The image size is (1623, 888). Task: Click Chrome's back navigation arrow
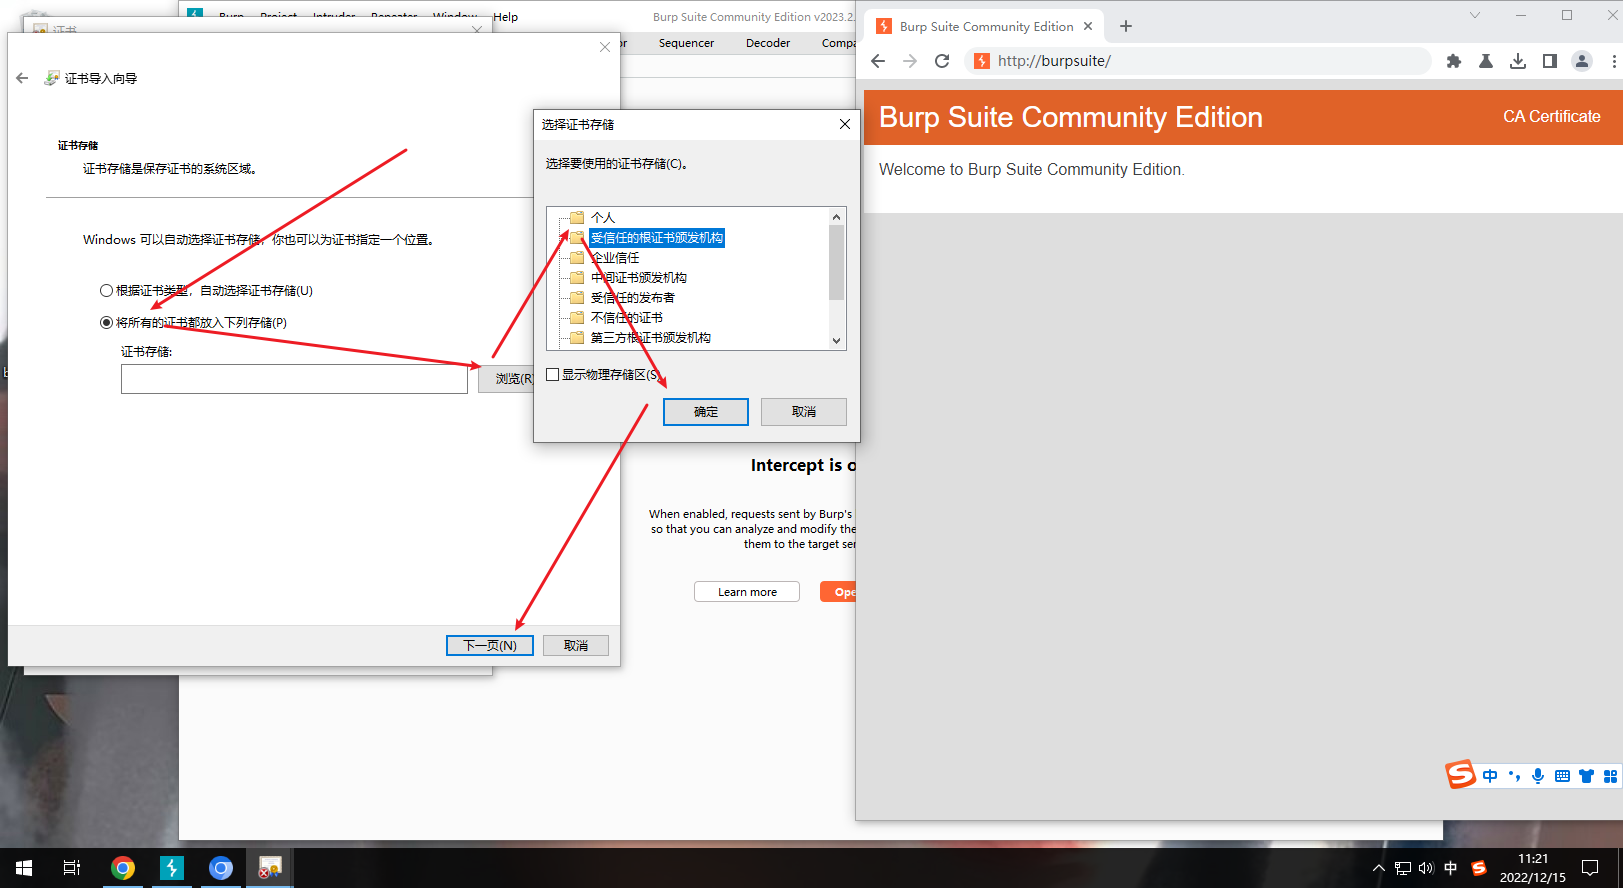(x=878, y=61)
